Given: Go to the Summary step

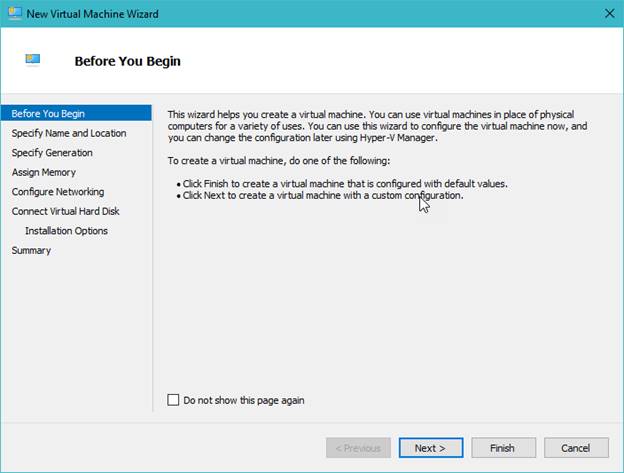Looking at the screenshot, I should (x=31, y=250).
